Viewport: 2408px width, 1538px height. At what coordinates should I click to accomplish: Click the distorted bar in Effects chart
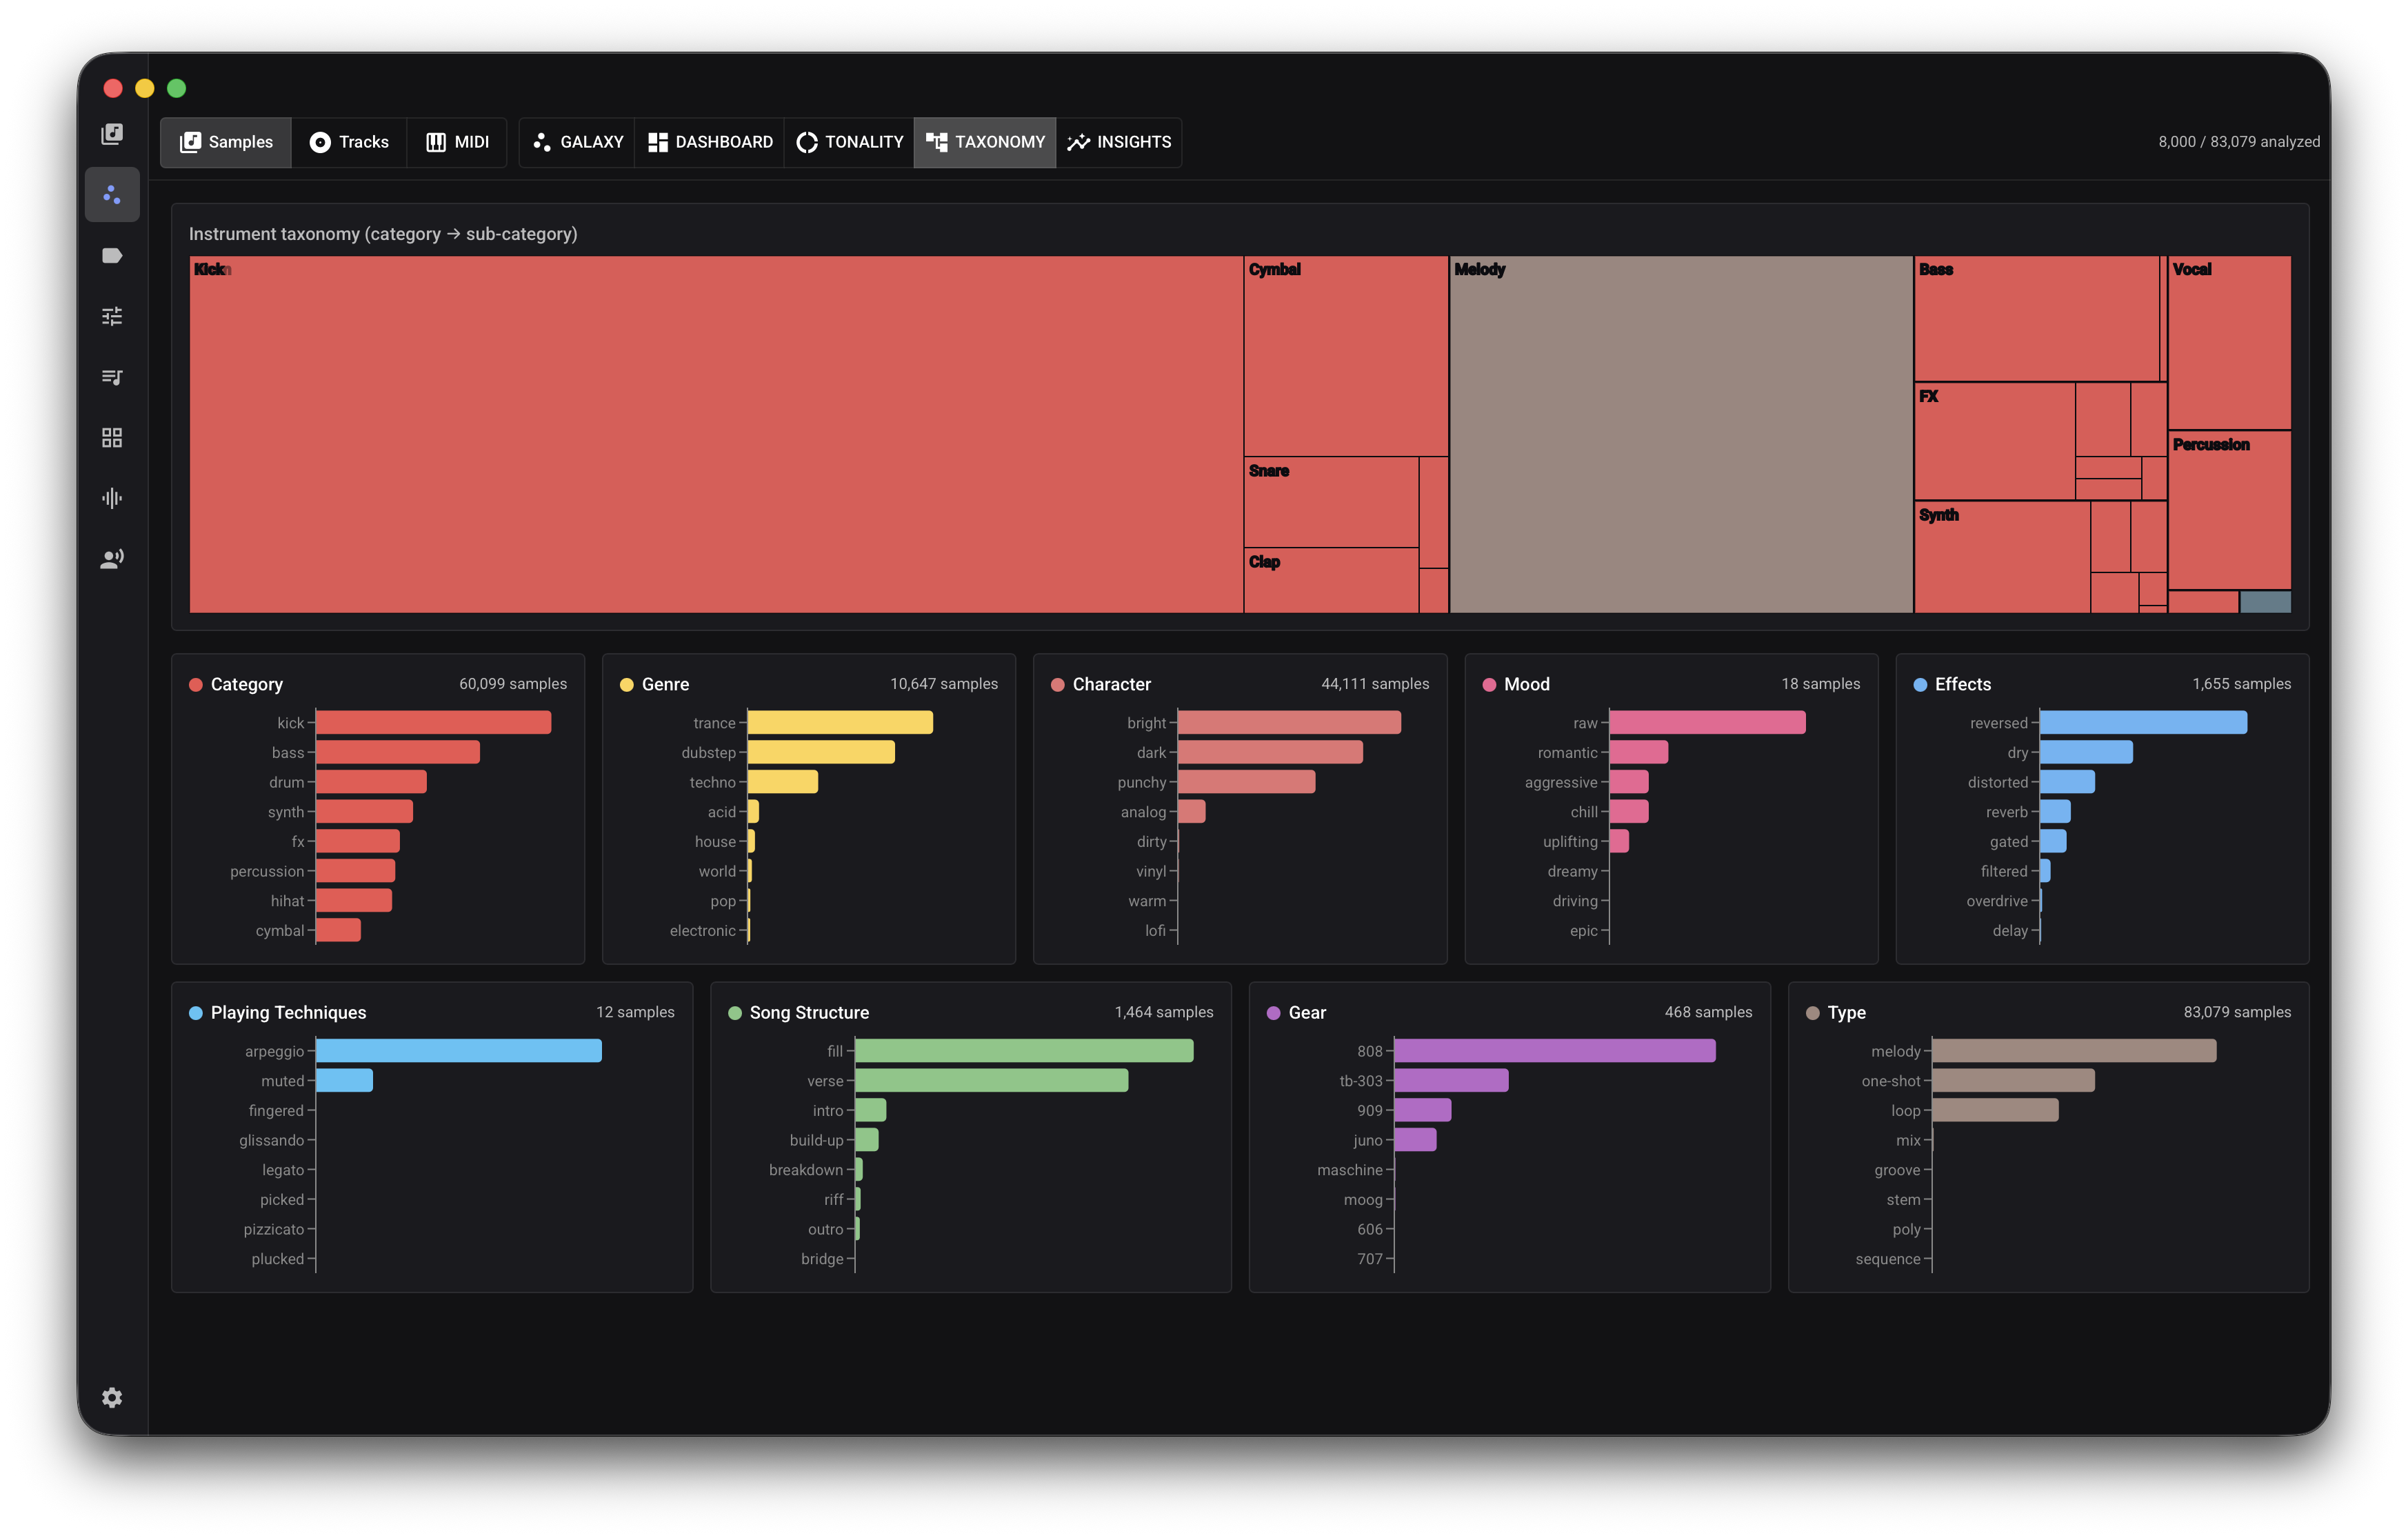pyautogui.click(x=2068, y=782)
